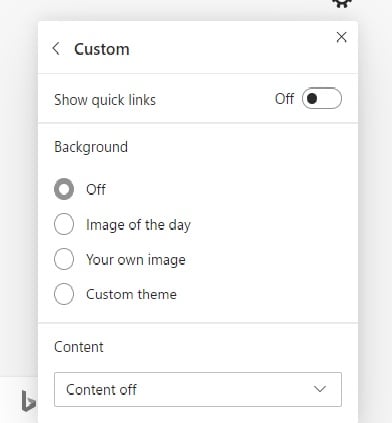Click the Show quick links label

(105, 100)
